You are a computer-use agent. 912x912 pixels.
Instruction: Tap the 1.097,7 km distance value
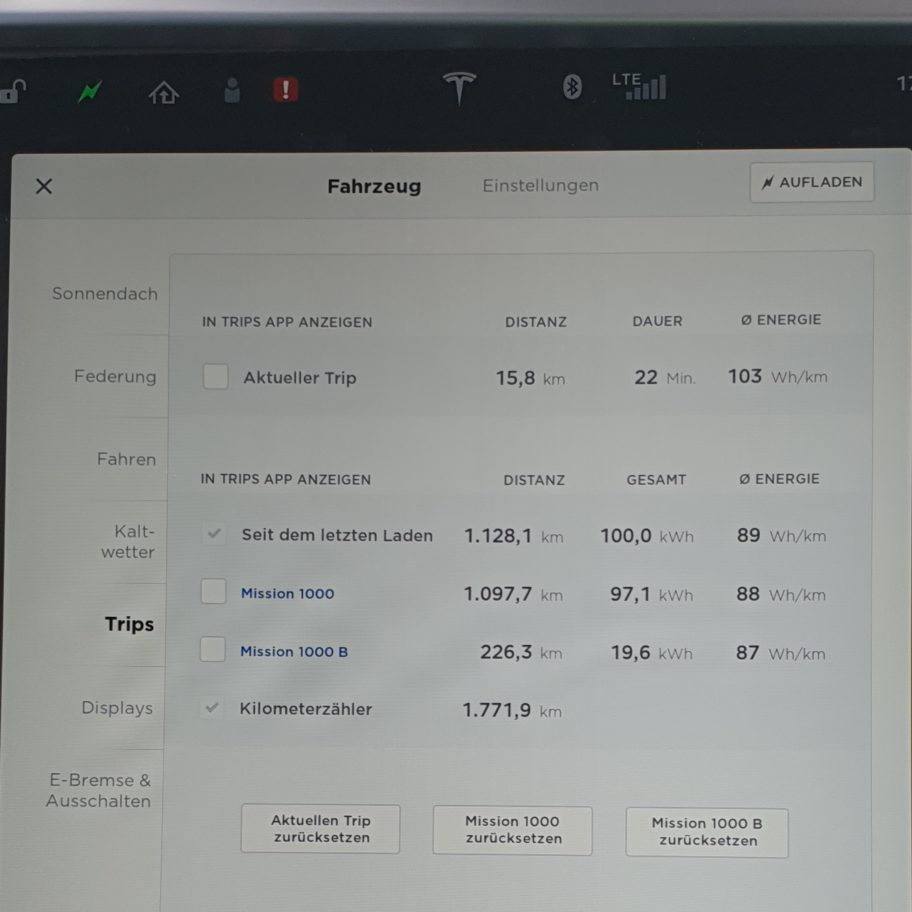pos(513,594)
